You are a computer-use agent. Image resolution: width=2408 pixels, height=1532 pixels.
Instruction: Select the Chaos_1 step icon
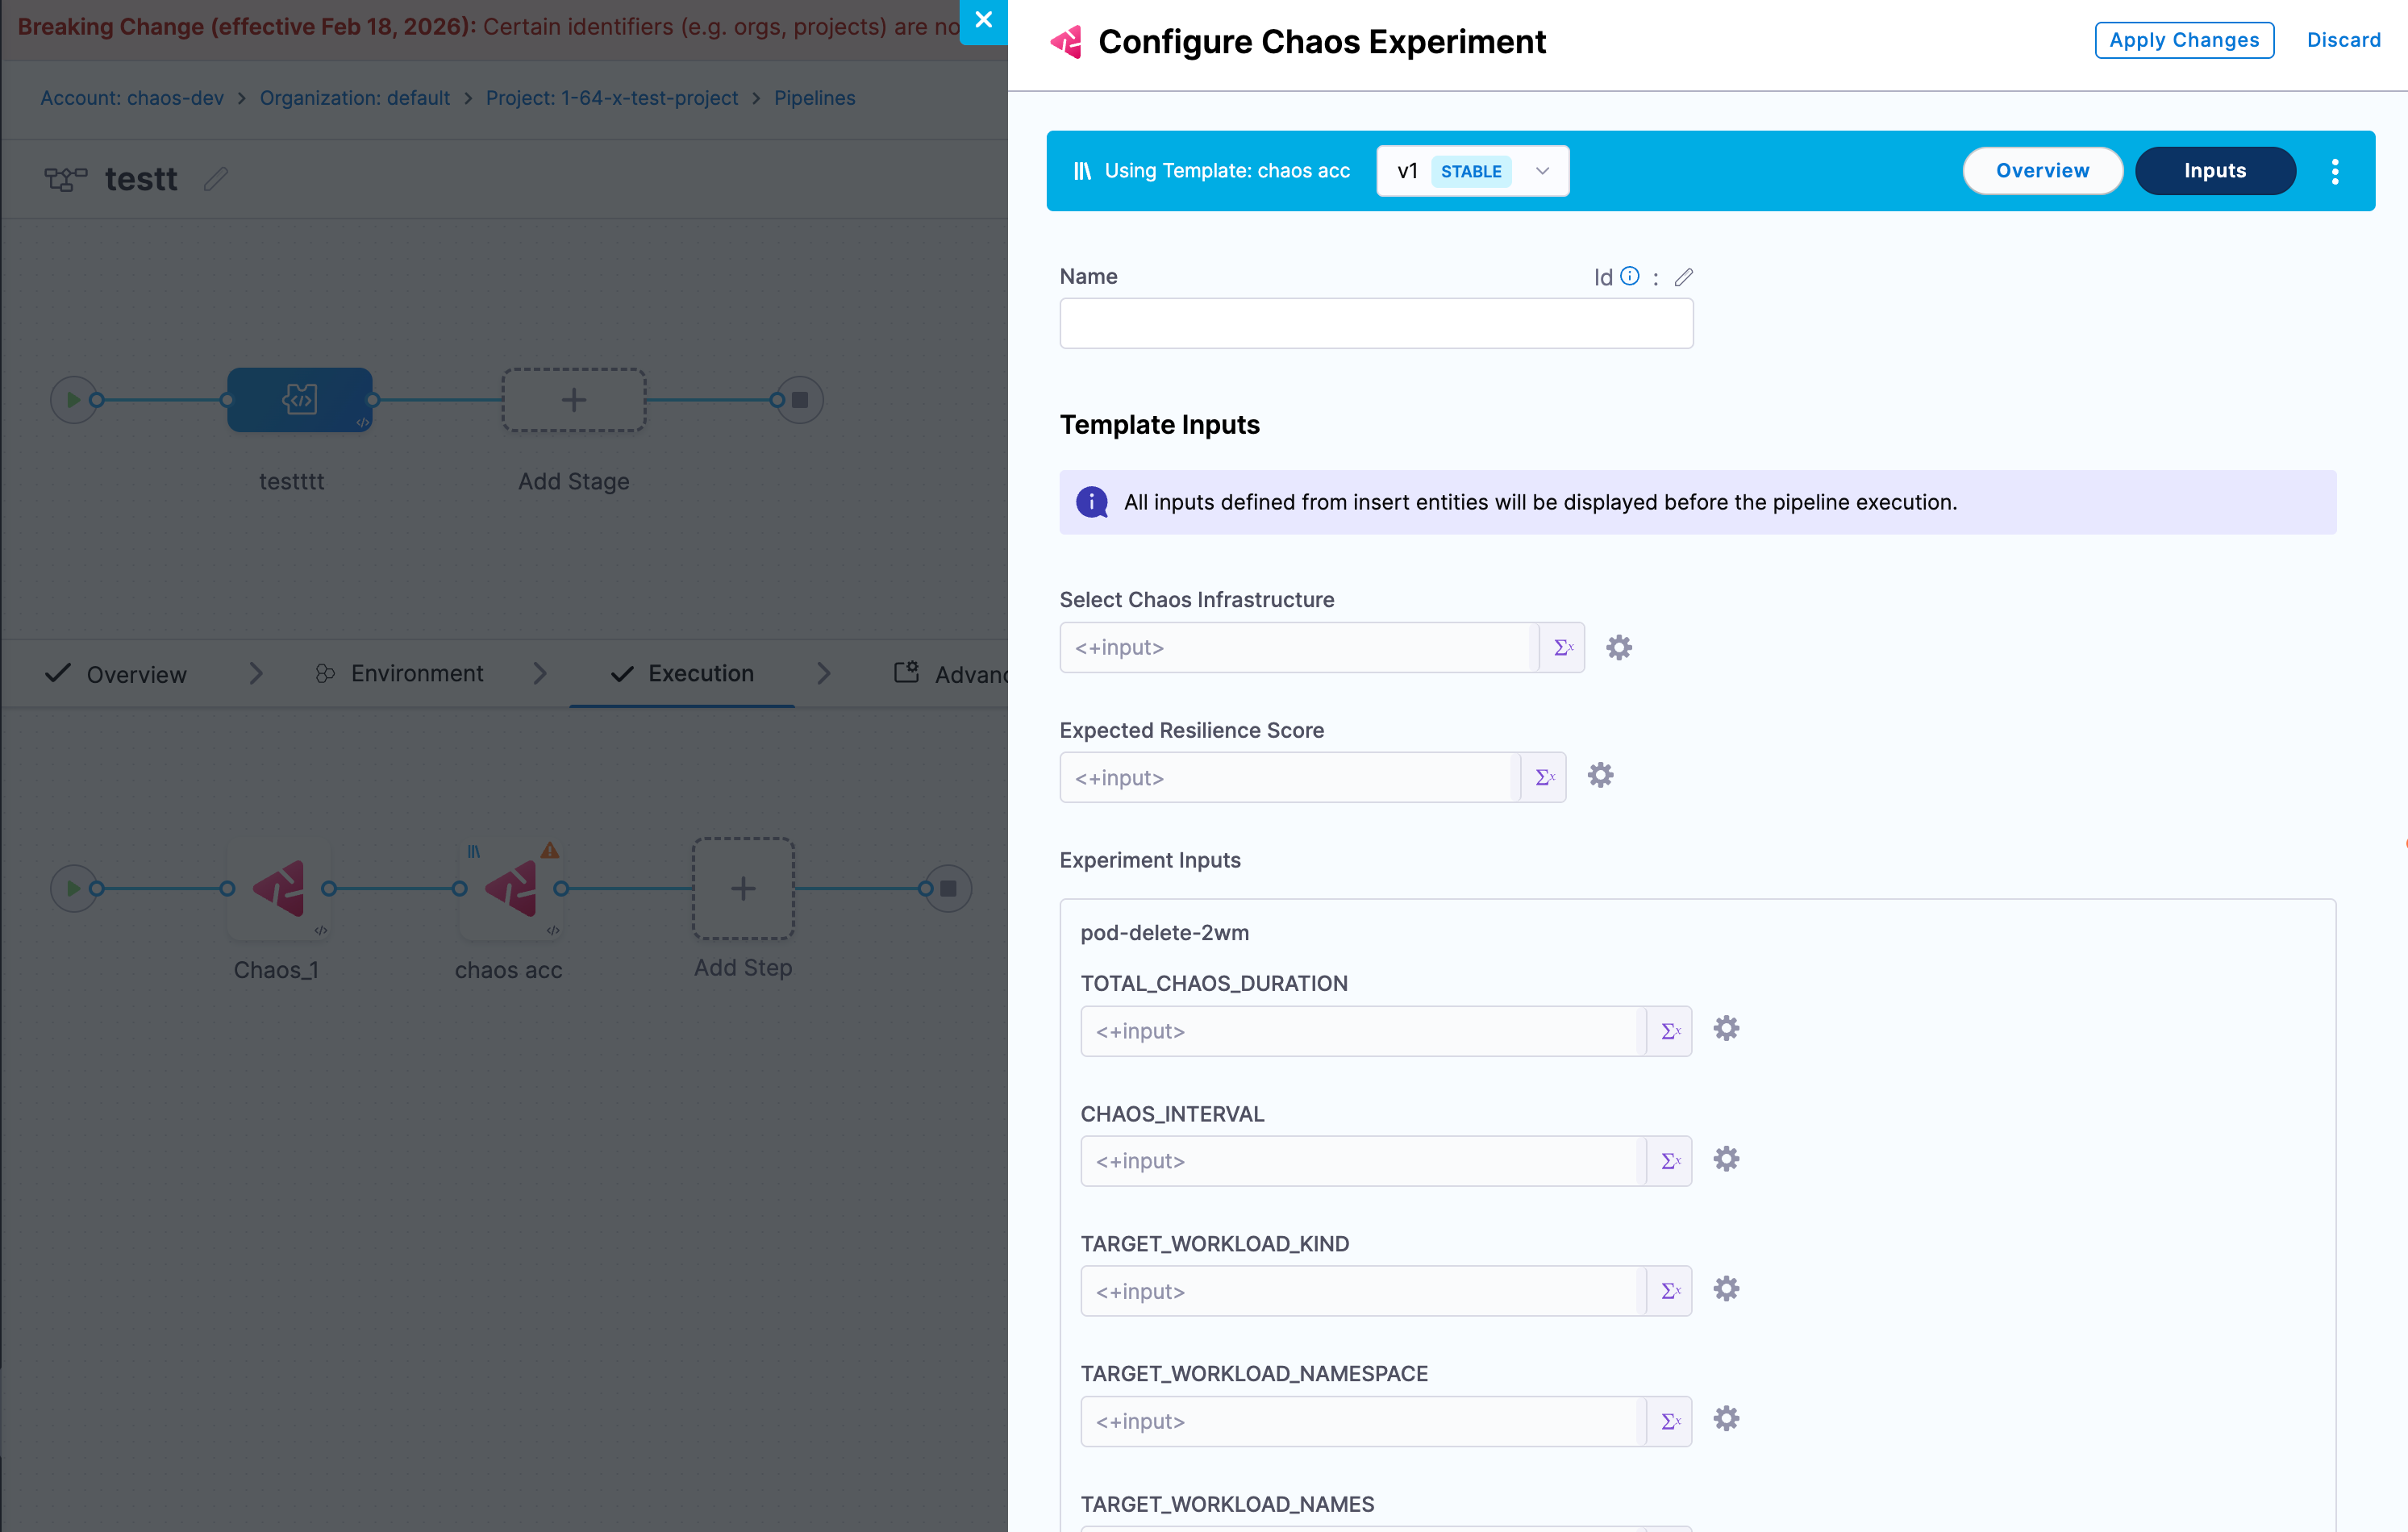279,888
